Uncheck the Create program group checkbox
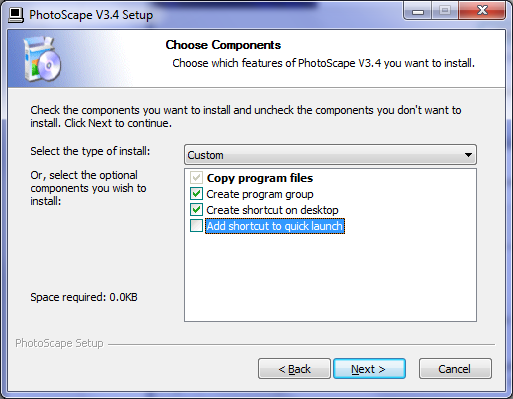This screenshot has width=513, height=399. (x=196, y=194)
